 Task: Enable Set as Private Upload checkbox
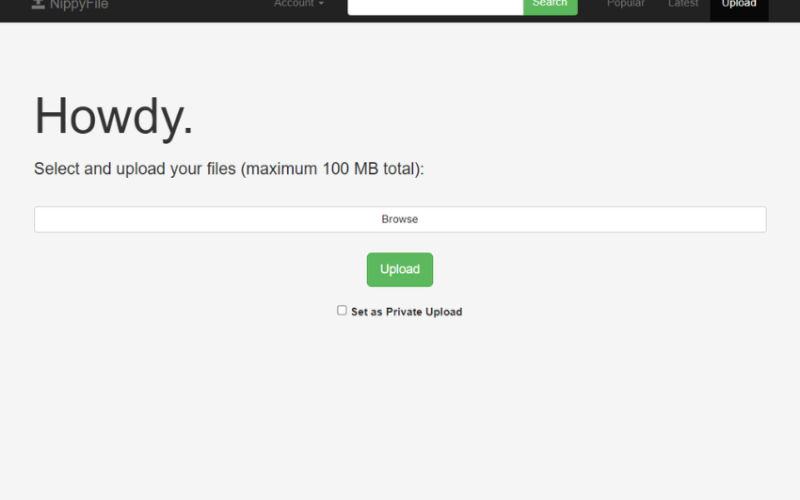(342, 310)
